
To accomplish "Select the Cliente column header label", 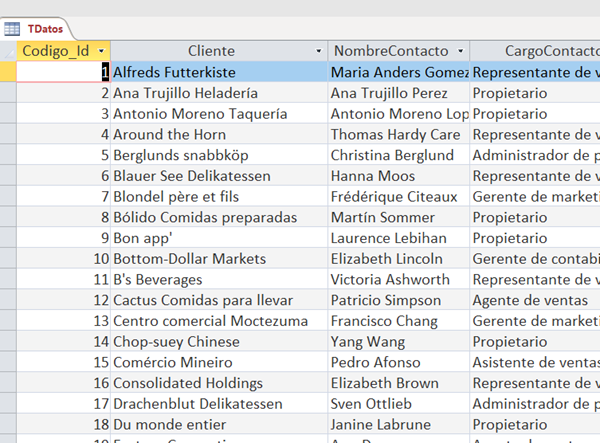I will coord(211,51).
